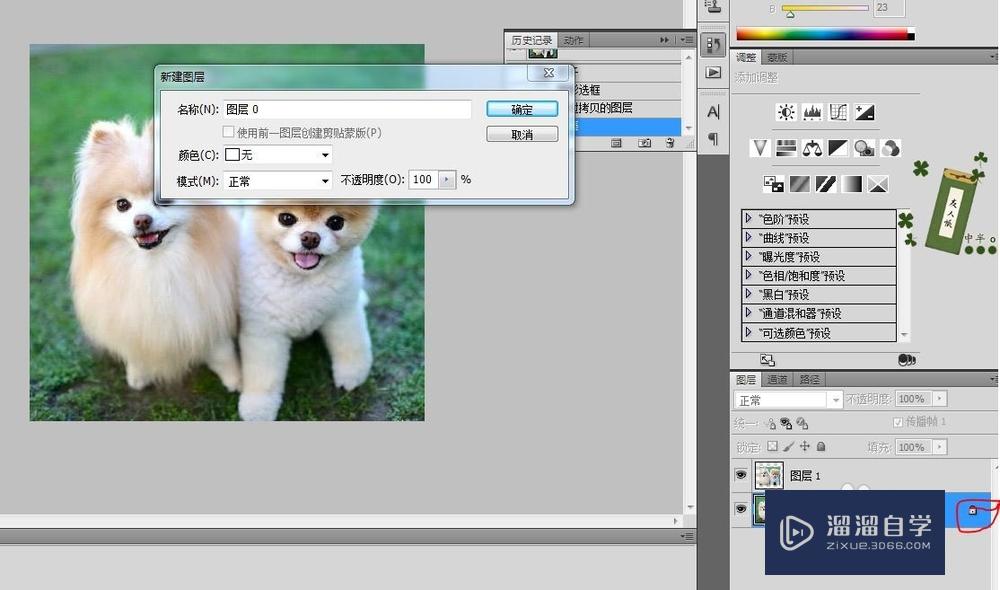Click the trash icon in History panel
Image resolution: width=1000 pixels, height=590 pixels.
(x=669, y=143)
